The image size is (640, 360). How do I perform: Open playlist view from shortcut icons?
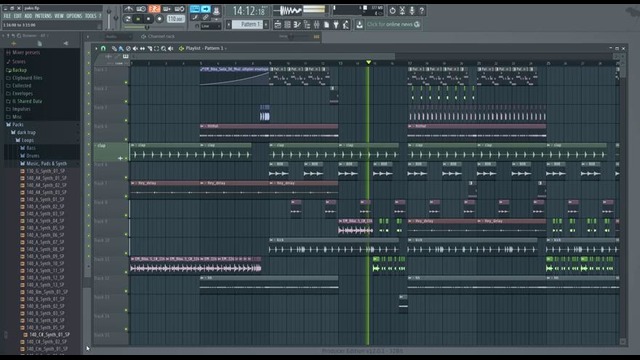click(x=278, y=25)
